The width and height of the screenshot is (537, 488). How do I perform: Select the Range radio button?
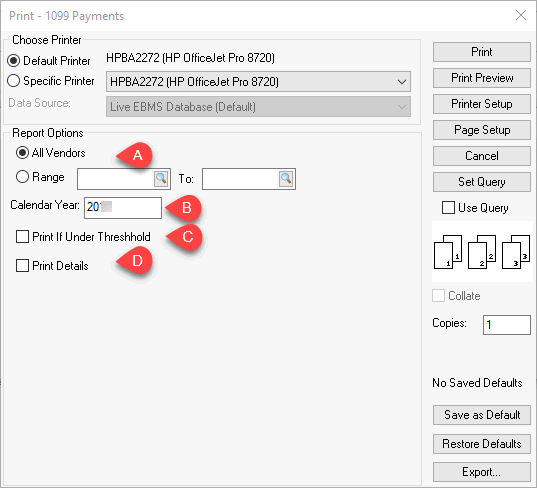tap(22, 177)
